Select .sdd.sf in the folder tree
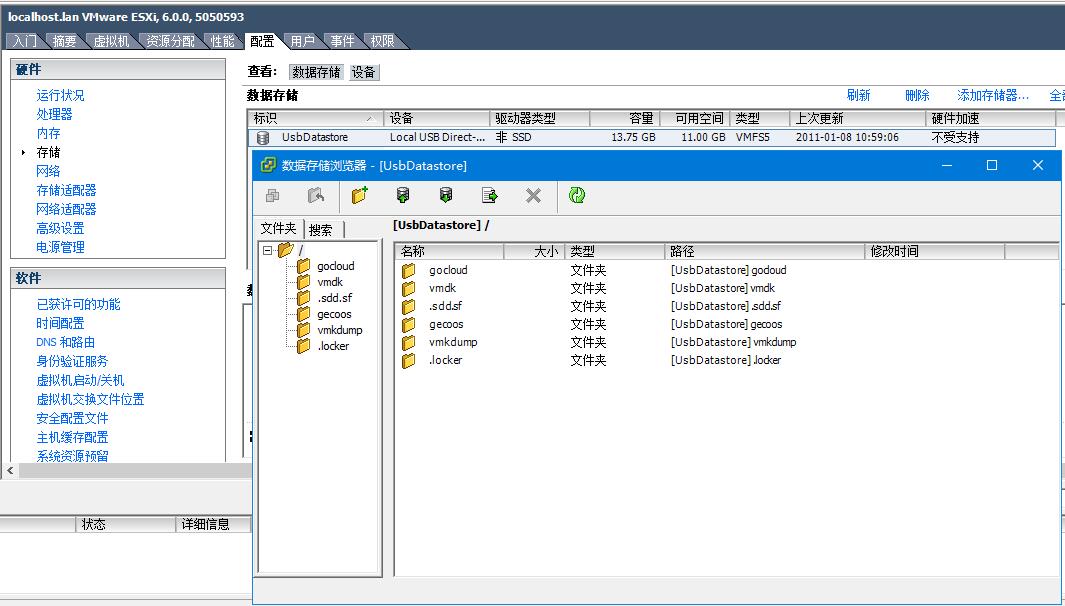 click(x=334, y=298)
